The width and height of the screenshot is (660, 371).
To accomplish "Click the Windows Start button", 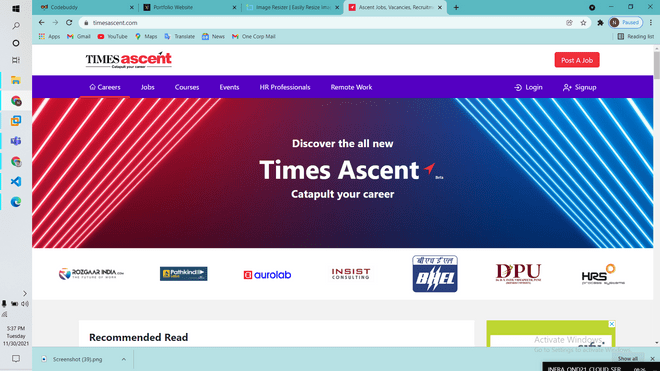I will [x=16, y=8].
